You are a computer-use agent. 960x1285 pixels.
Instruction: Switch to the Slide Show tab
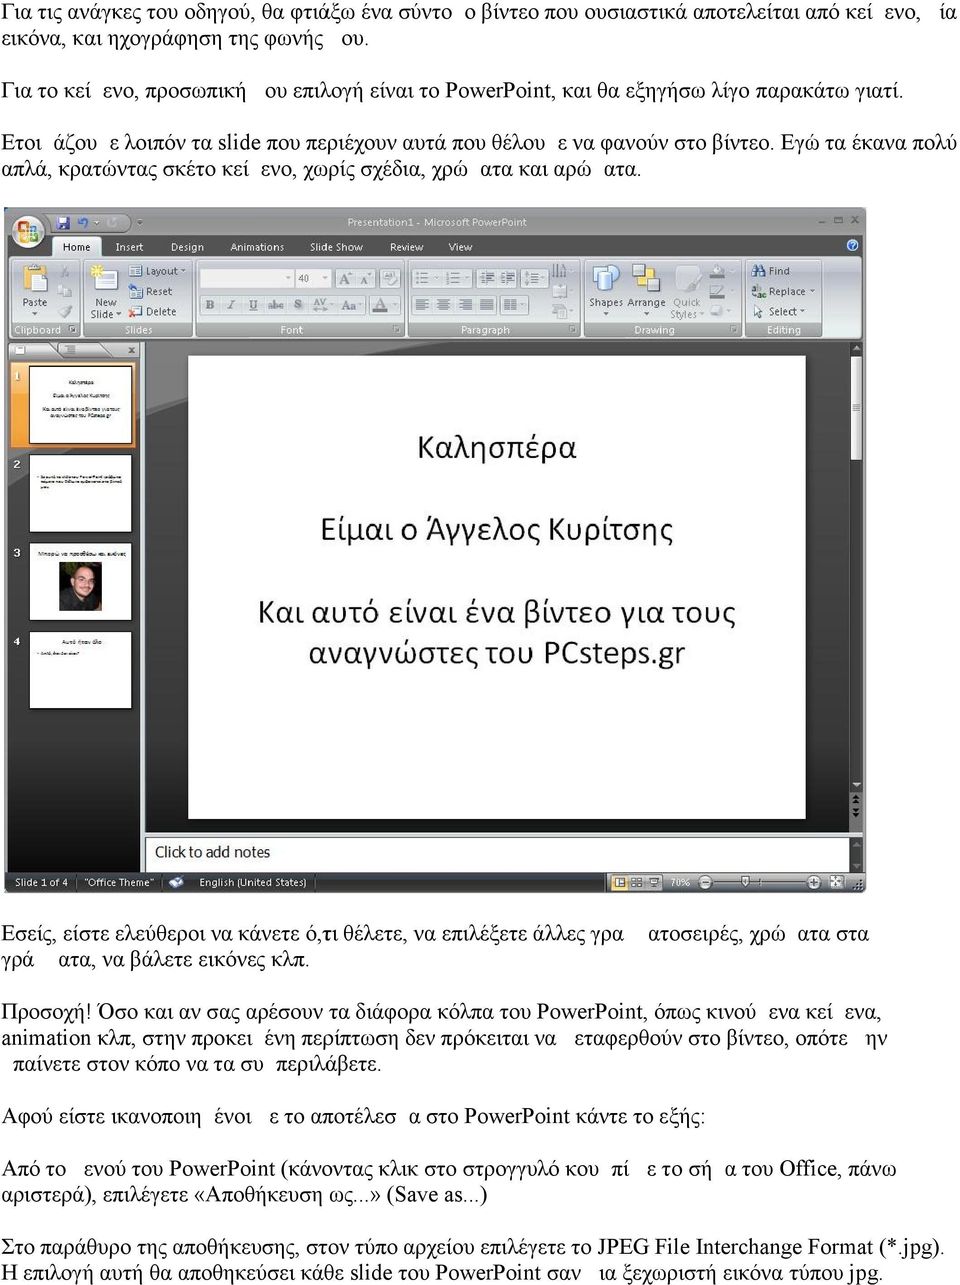point(336,247)
